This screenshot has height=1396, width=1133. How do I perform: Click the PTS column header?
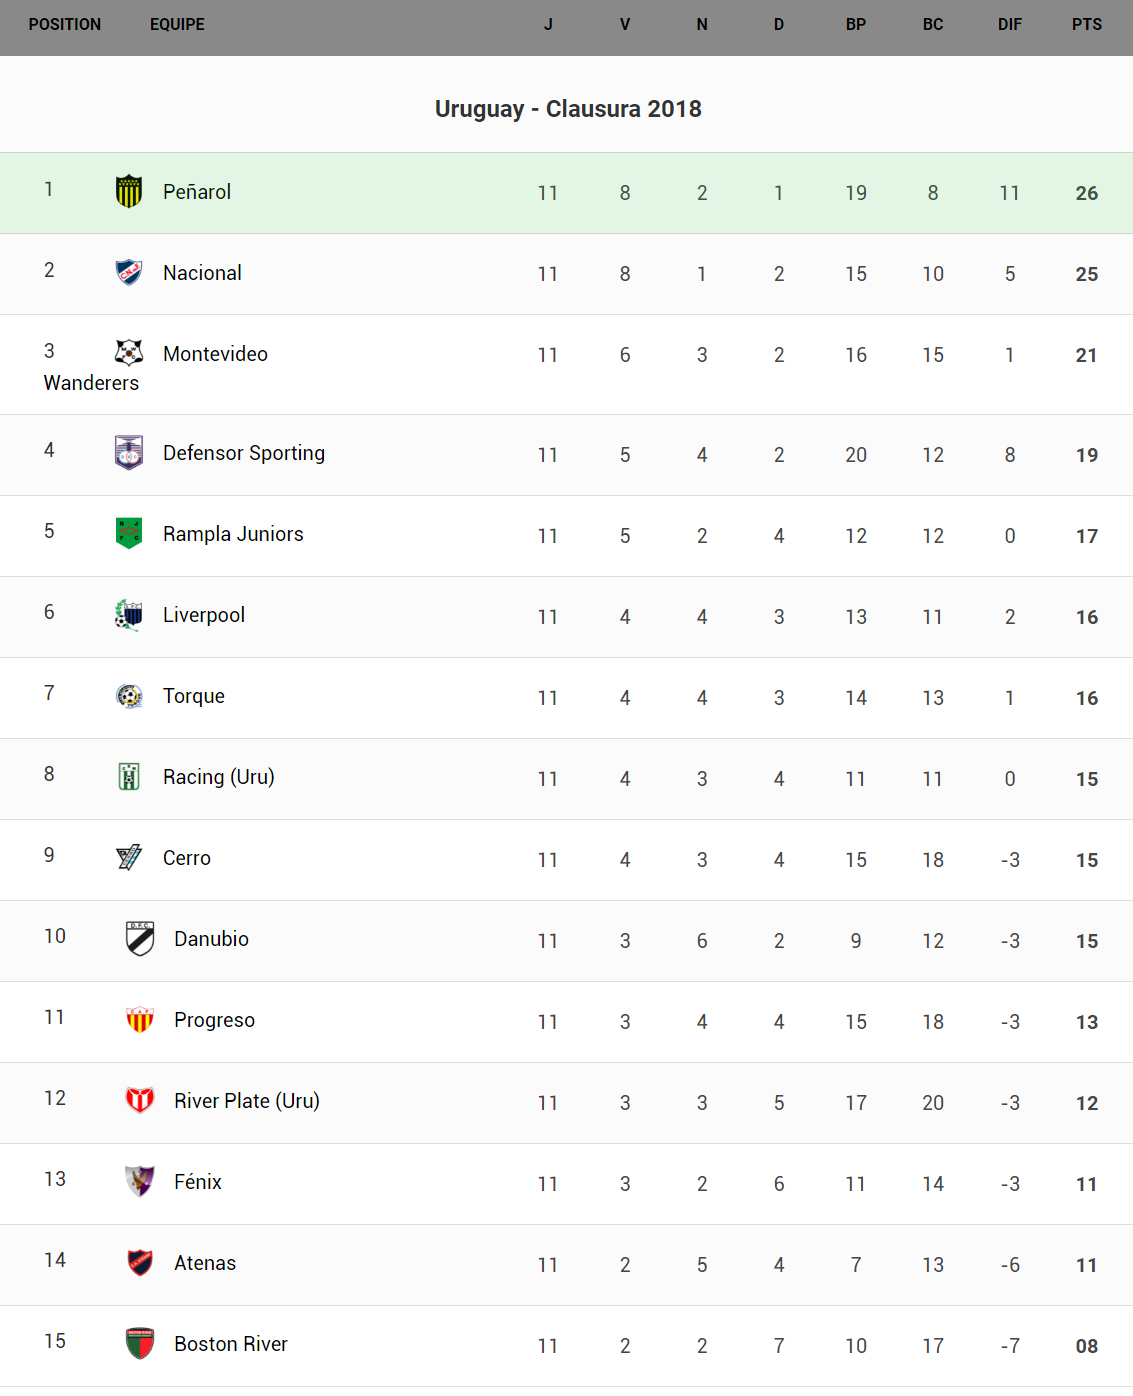pos(1086,25)
